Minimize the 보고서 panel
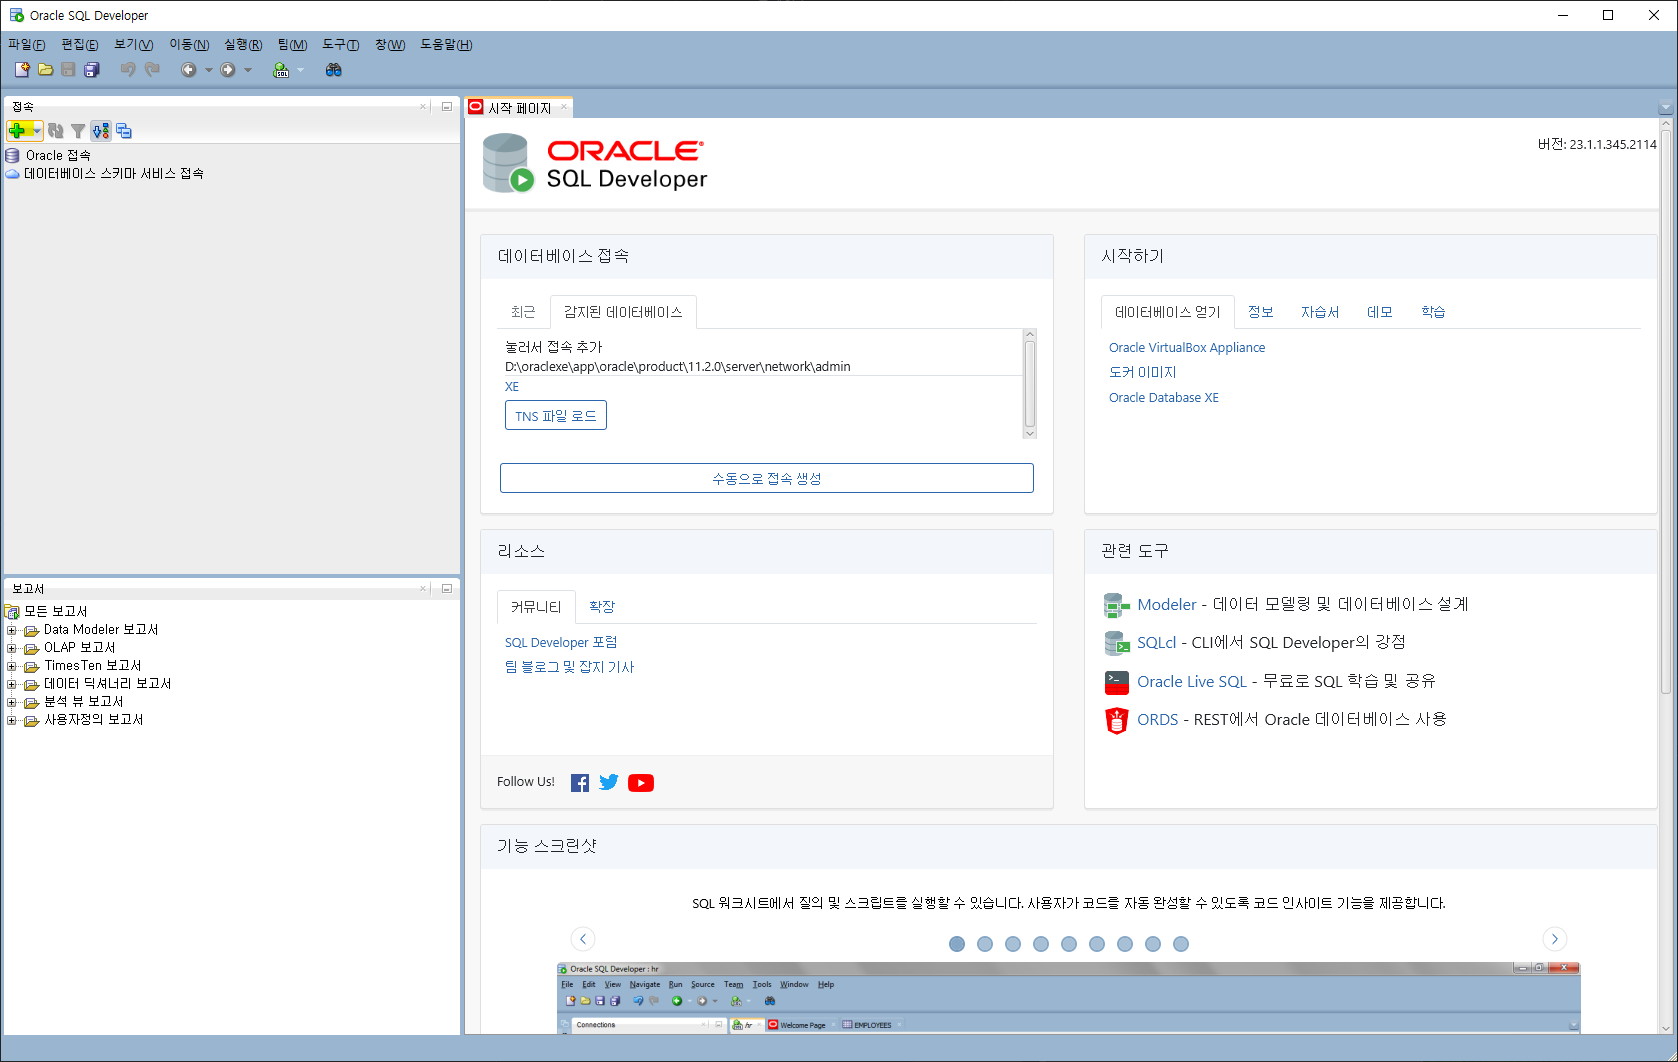This screenshot has height=1062, width=1678. click(447, 588)
